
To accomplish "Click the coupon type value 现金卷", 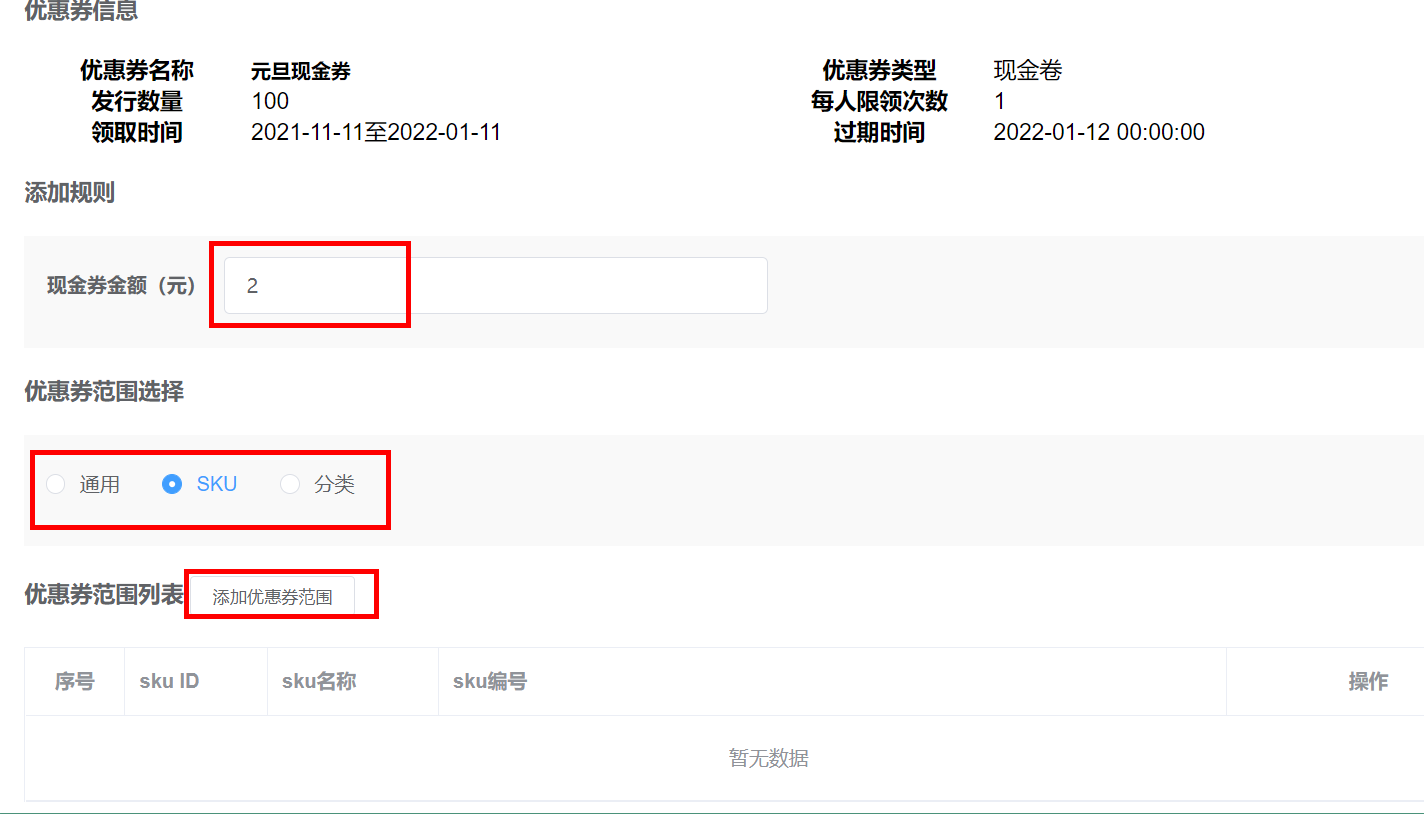I will click(x=1027, y=71).
